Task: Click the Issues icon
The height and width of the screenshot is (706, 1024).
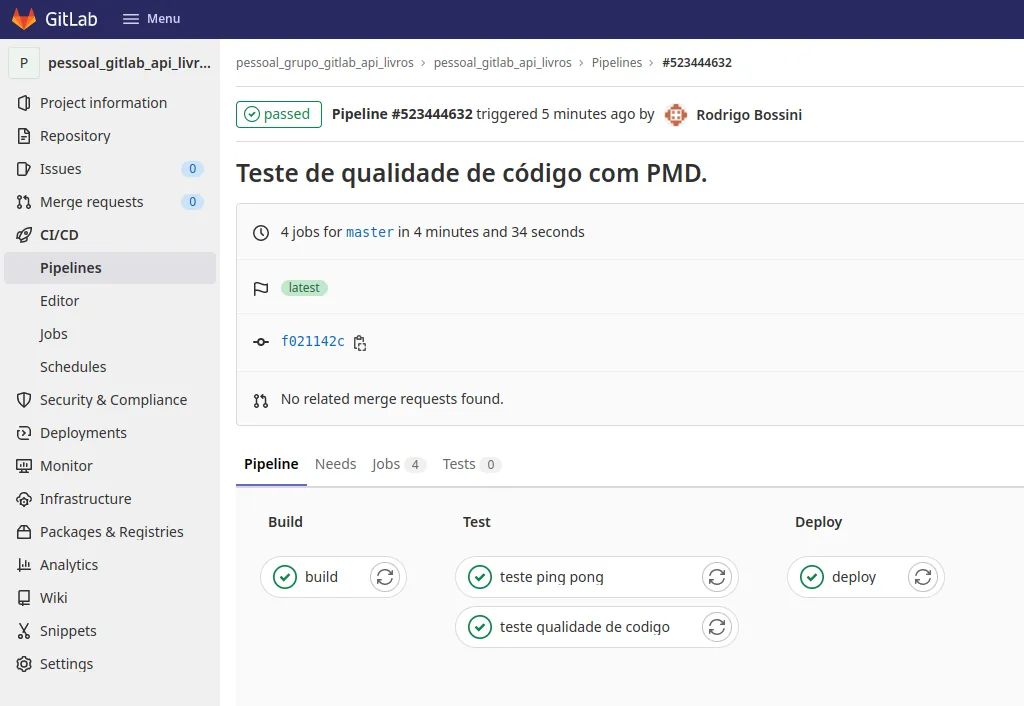Action: point(24,169)
